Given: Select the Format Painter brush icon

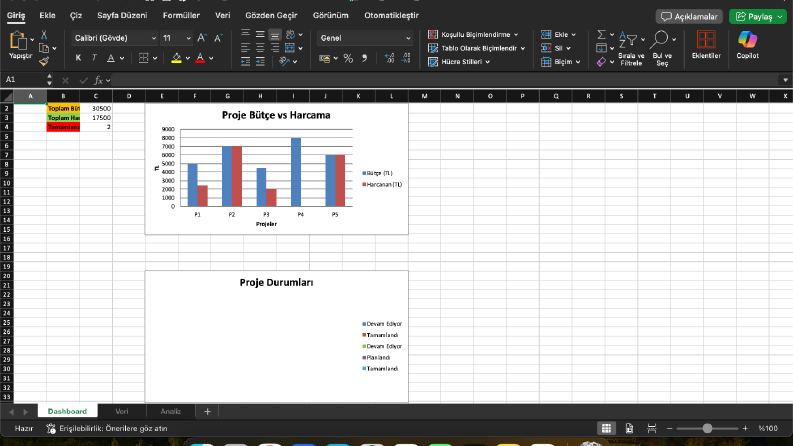Looking at the screenshot, I should click(44, 62).
